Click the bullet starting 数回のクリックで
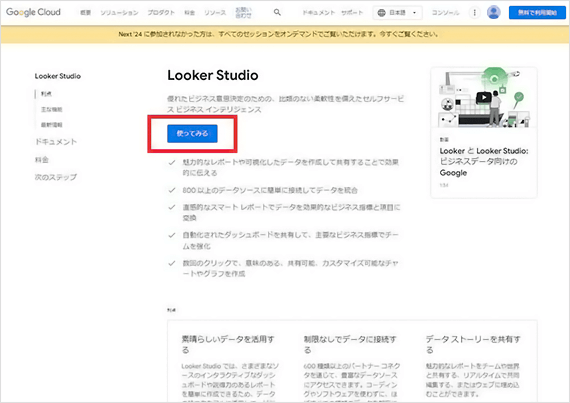Image resolution: width=570 pixels, height=403 pixels. (x=290, y=268)
